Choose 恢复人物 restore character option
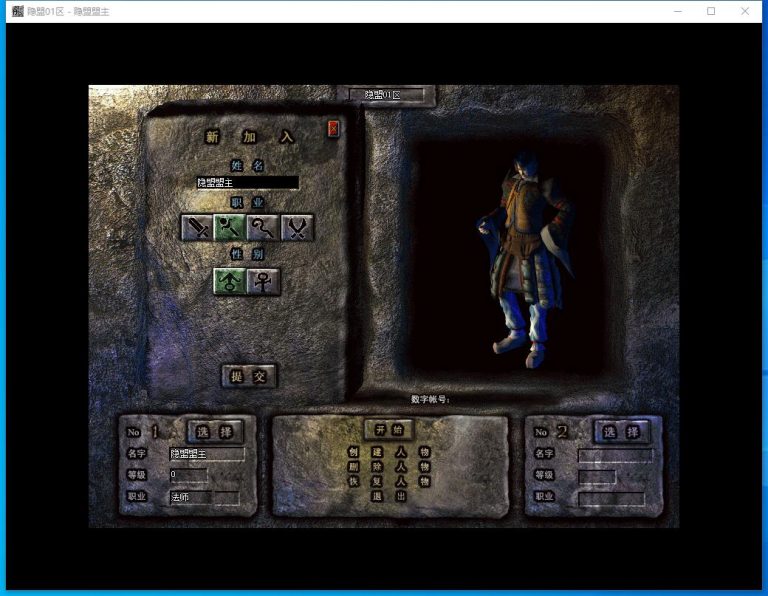768x596 pixels. [388, 481]
